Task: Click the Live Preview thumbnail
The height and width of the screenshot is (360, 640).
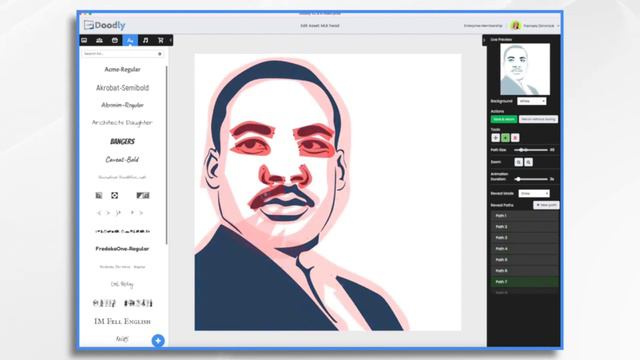Action: pyautogui.click(x=525, y=69)
